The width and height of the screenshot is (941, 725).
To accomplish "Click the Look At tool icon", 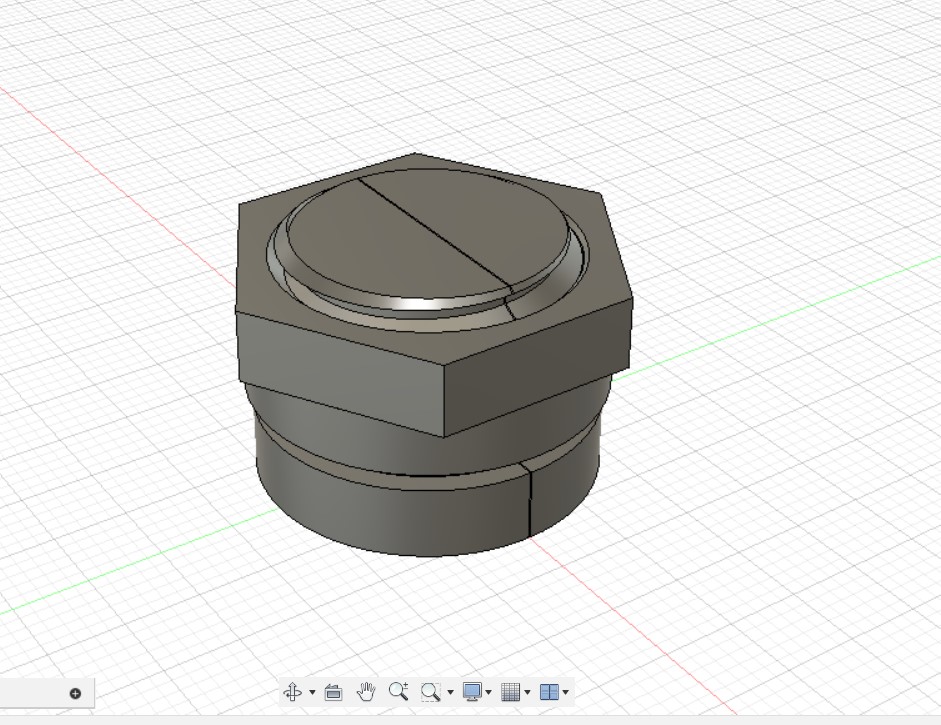I will [333, 692].
